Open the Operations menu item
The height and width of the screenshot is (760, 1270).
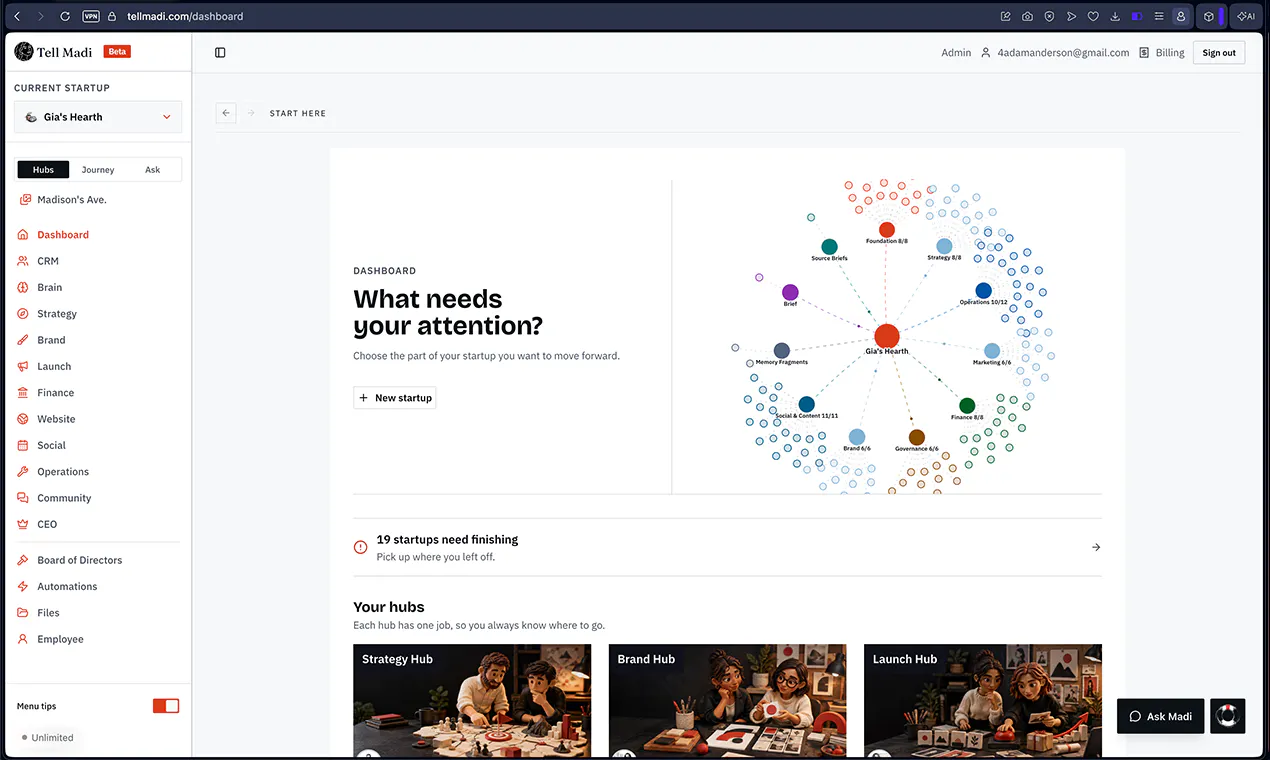[x=63, y=472]
